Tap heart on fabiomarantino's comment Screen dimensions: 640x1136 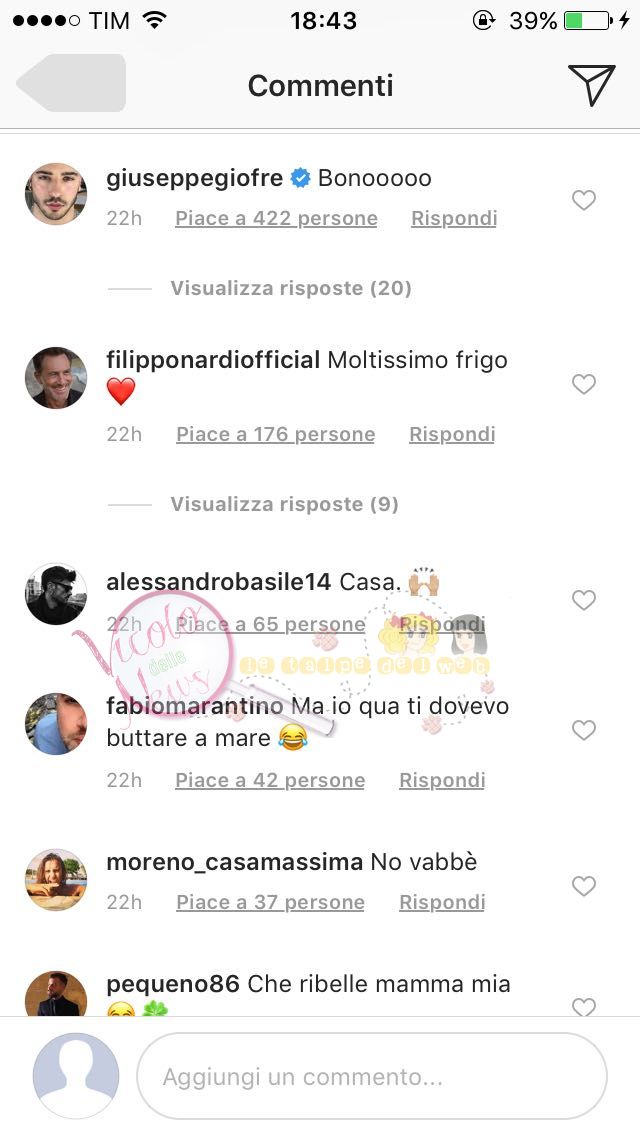pyautogui.click(x=583, y=730)
